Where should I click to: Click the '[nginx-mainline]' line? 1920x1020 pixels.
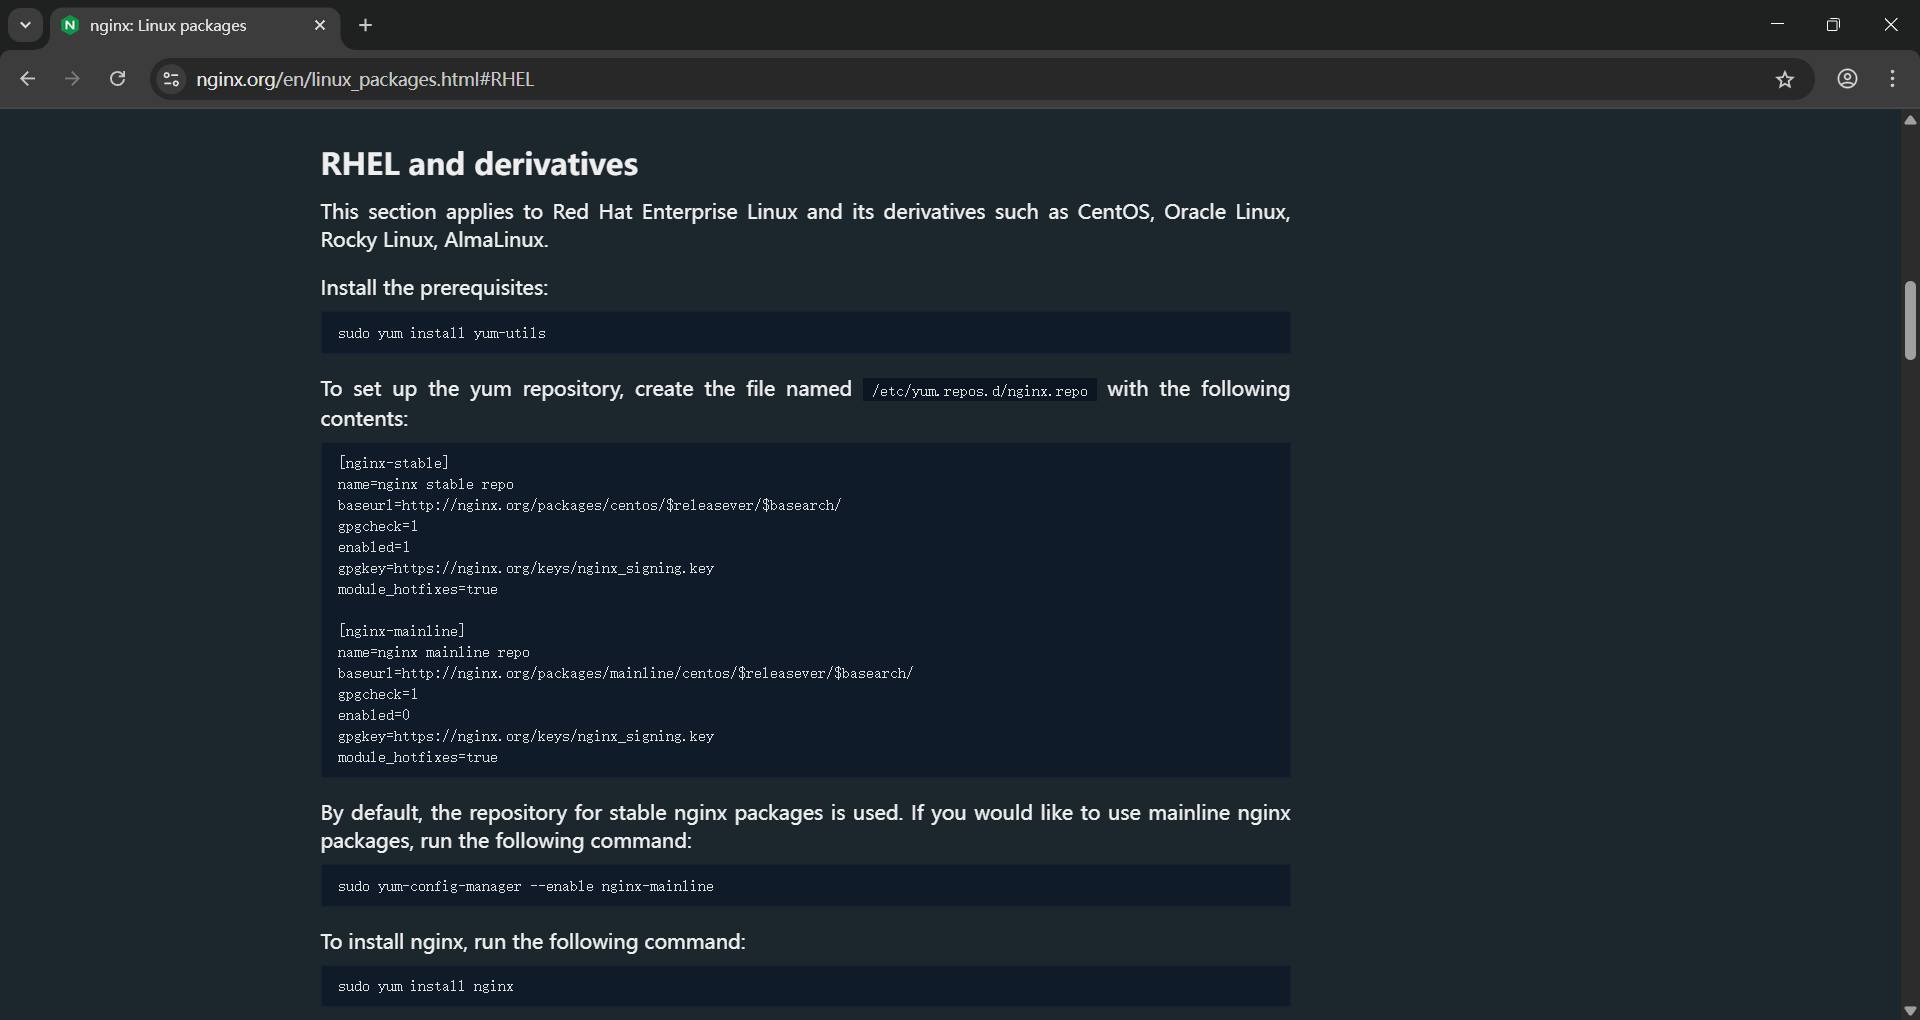[401, 631]
